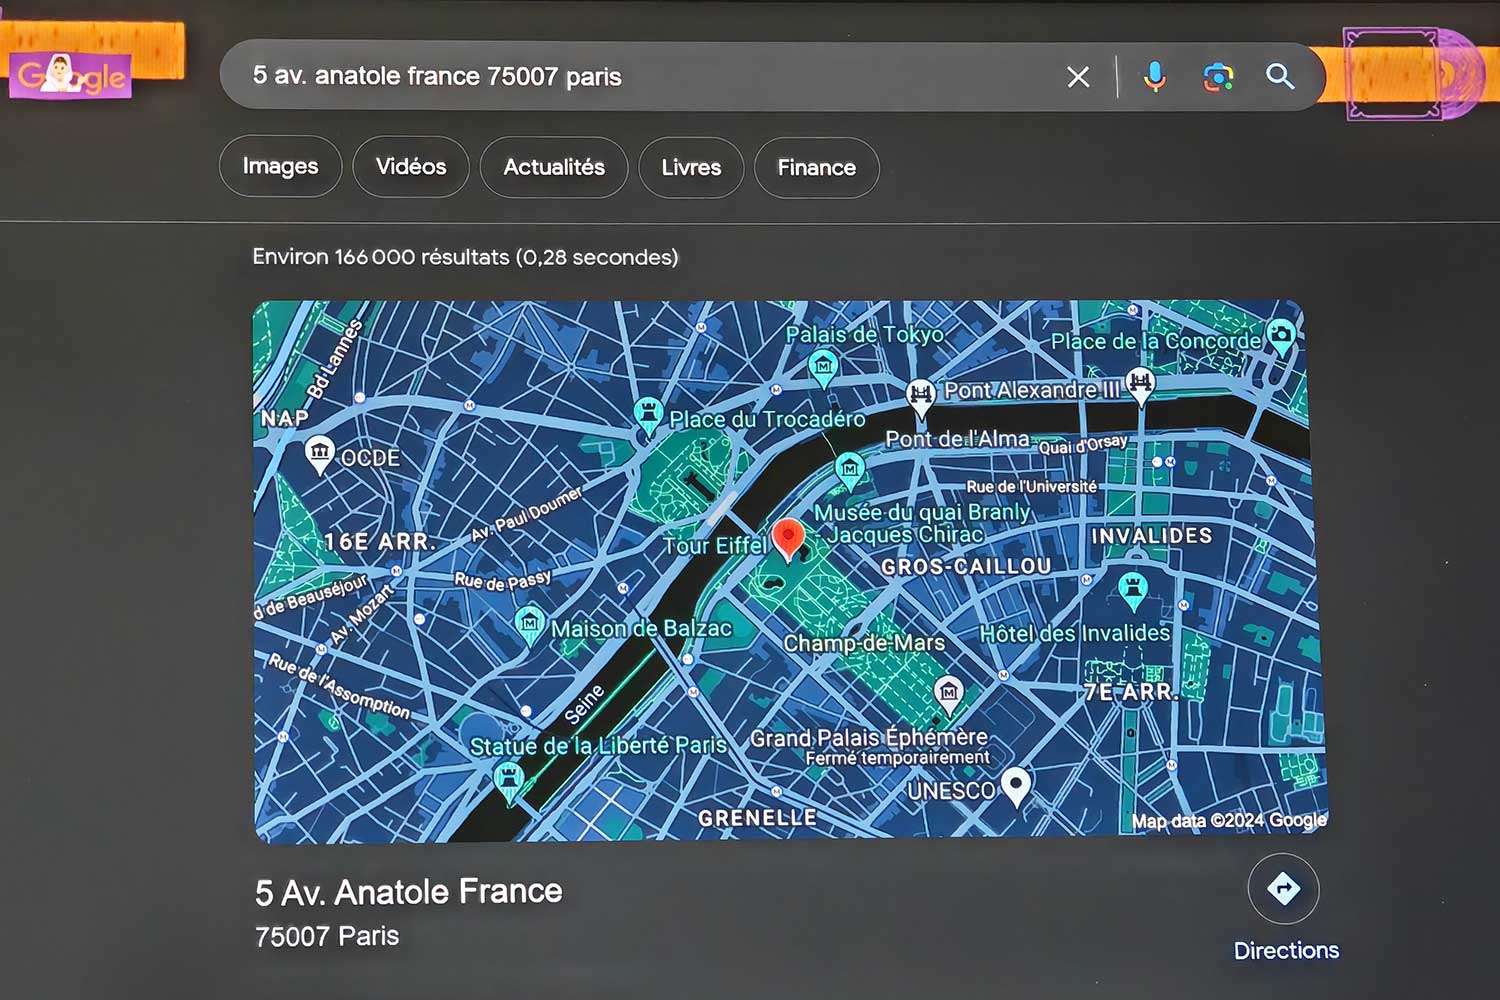Clear the search box with the X icon
This screenshot has height=1000, width=1500.
1078,77
